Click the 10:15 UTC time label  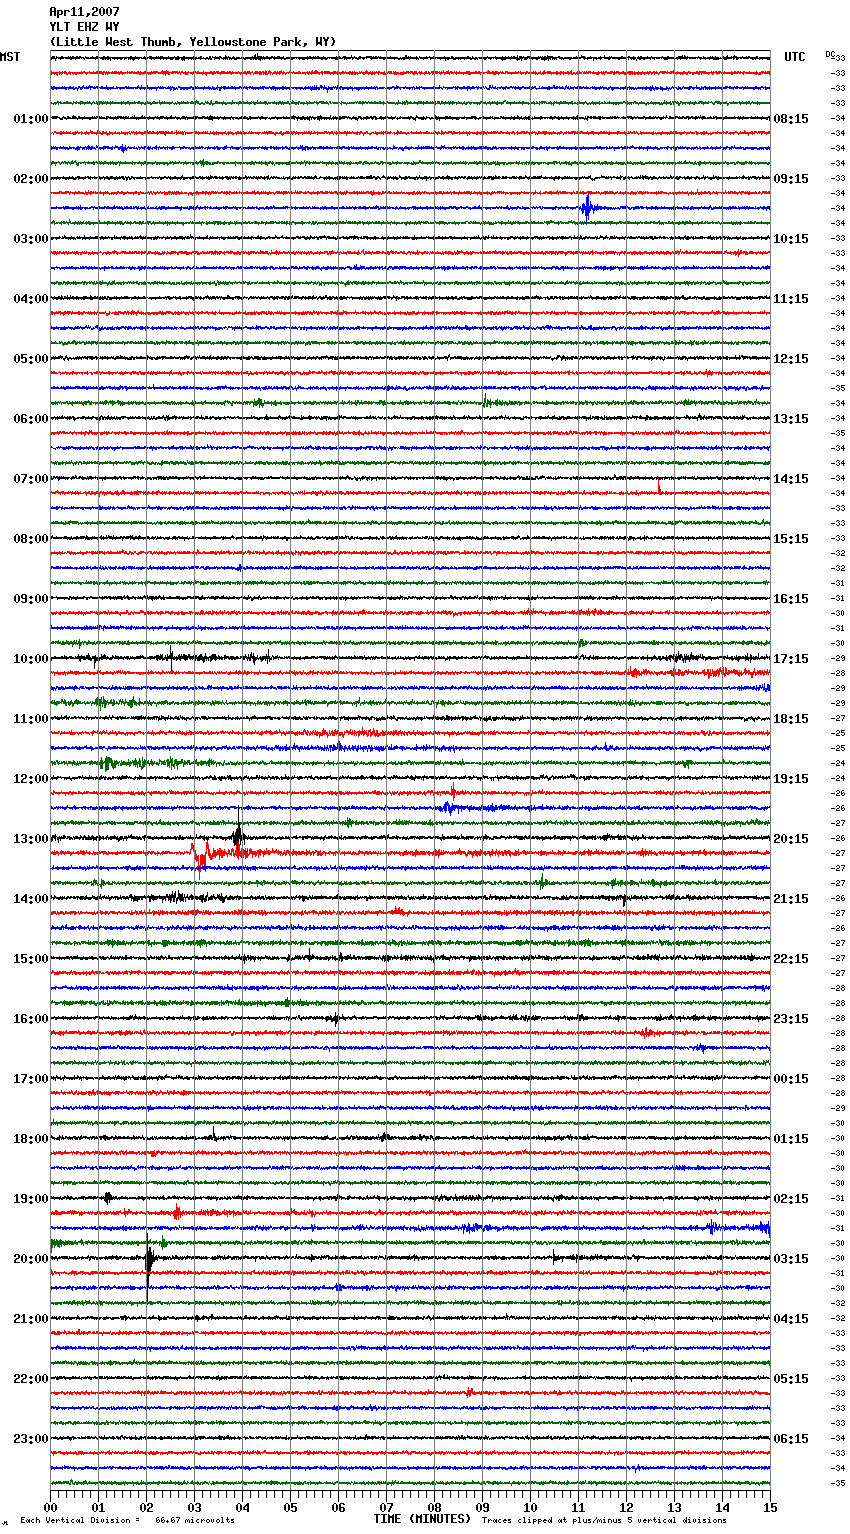tap(791, 239)
